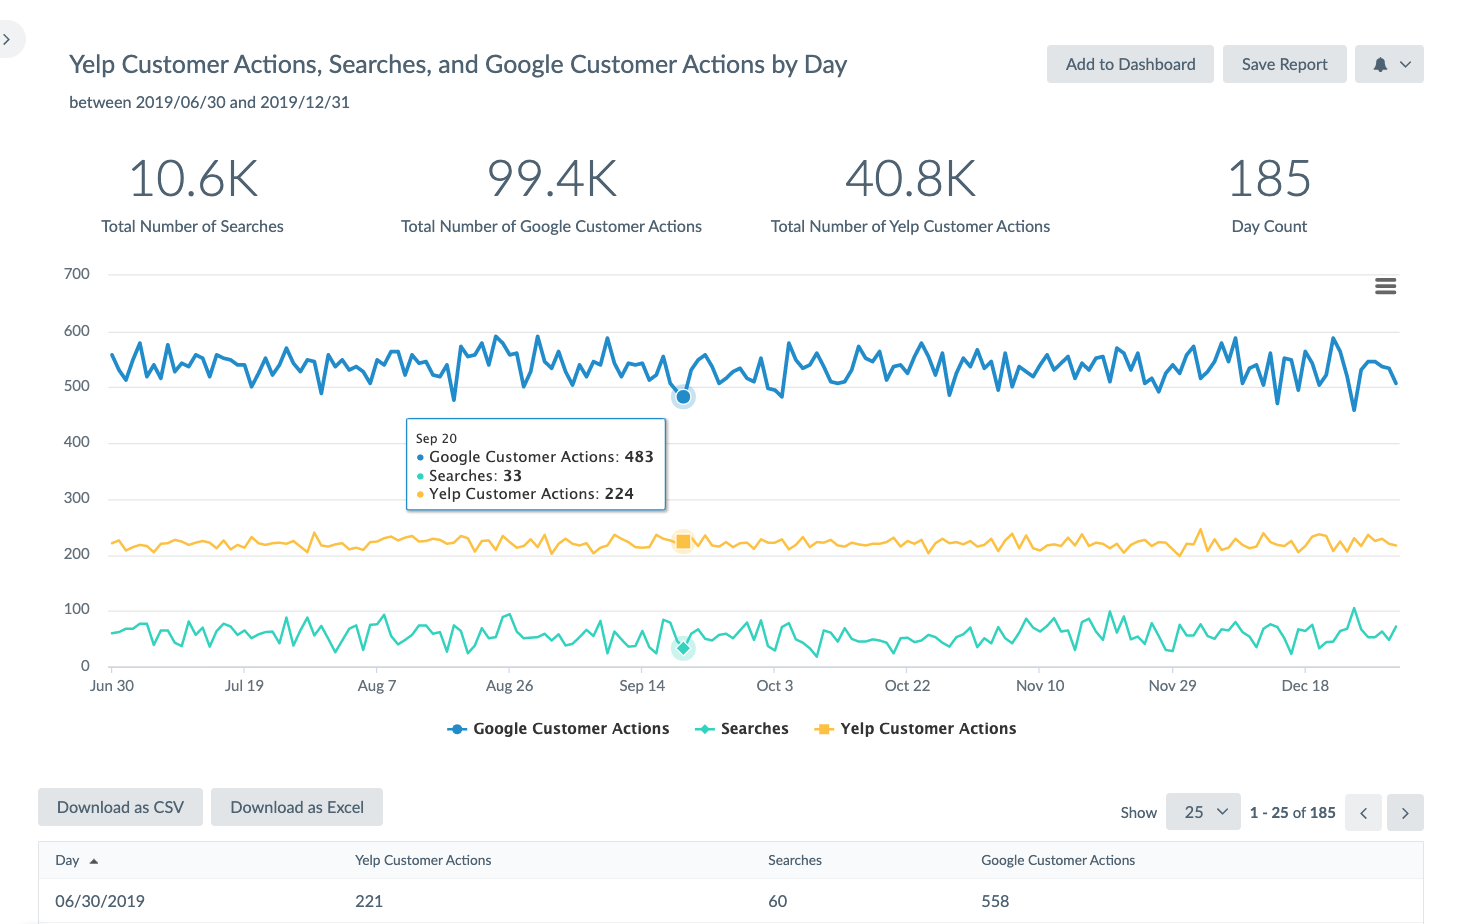Toggle Searches legend series
Screen dimensions: 1470x924
(x=742, y=729)
